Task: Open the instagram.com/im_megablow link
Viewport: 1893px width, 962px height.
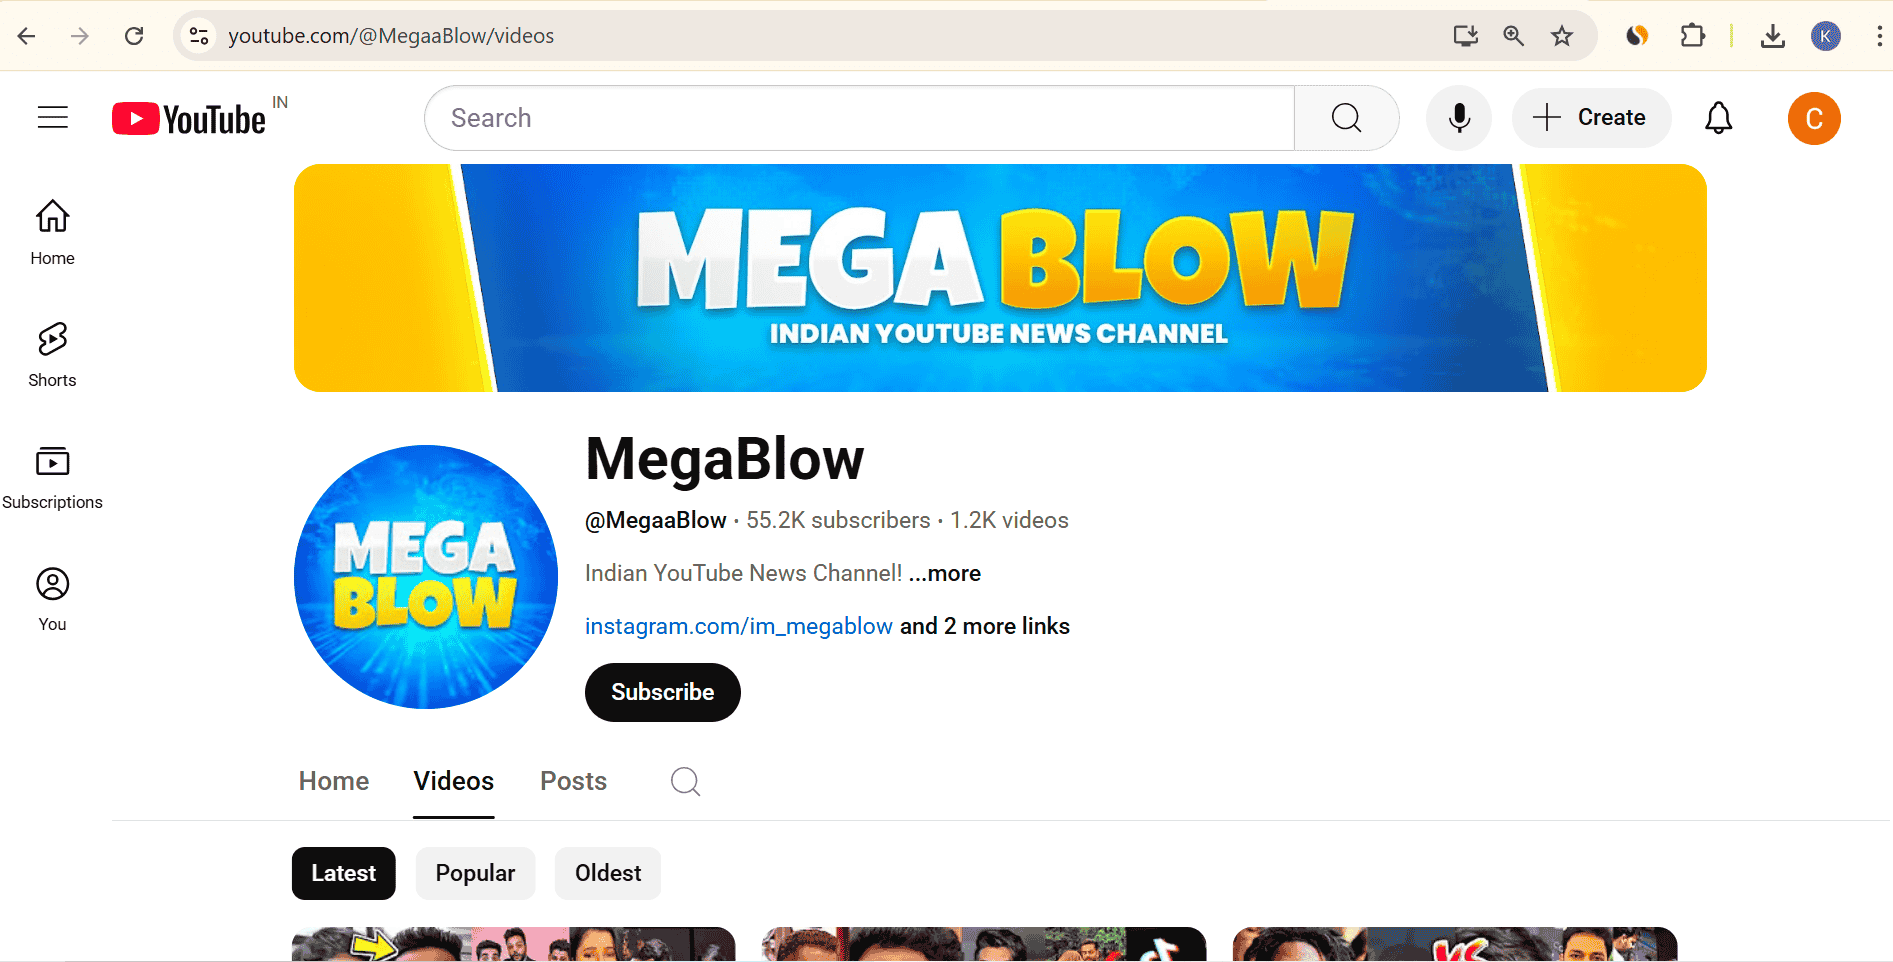Action: (x=738, y=626)
